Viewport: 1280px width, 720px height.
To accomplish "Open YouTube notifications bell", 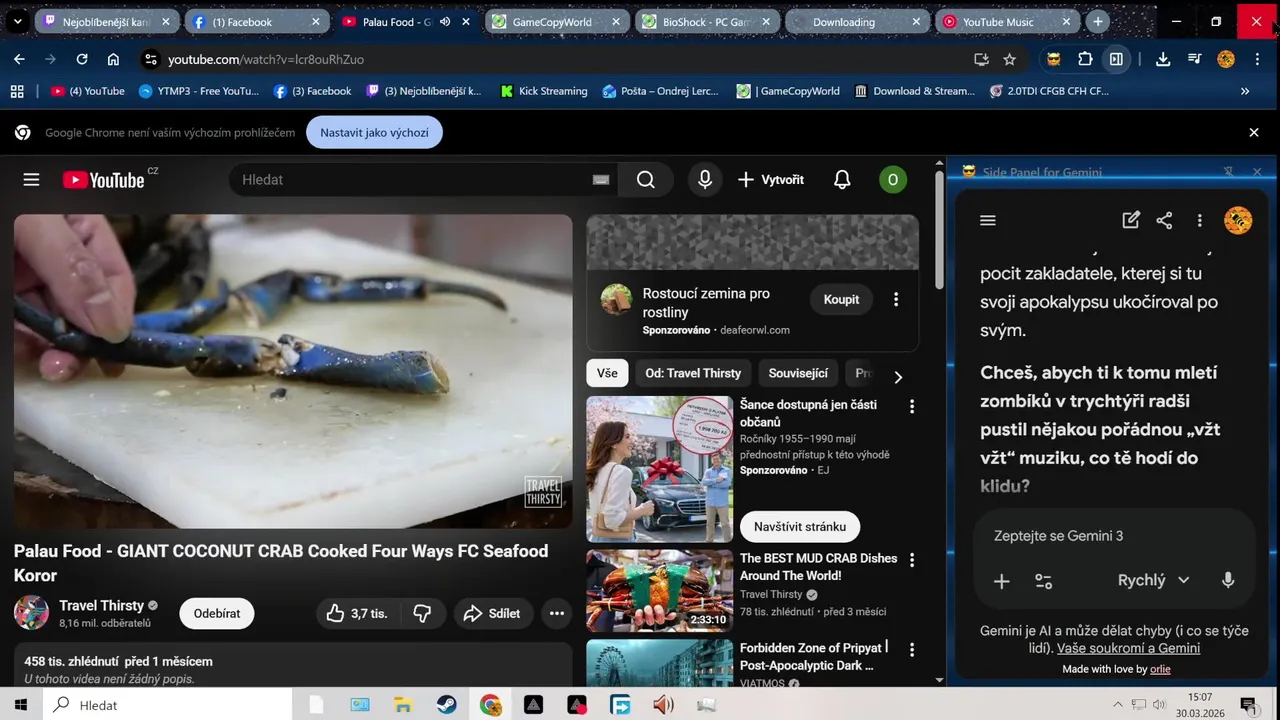I will (x=842, y=180).
